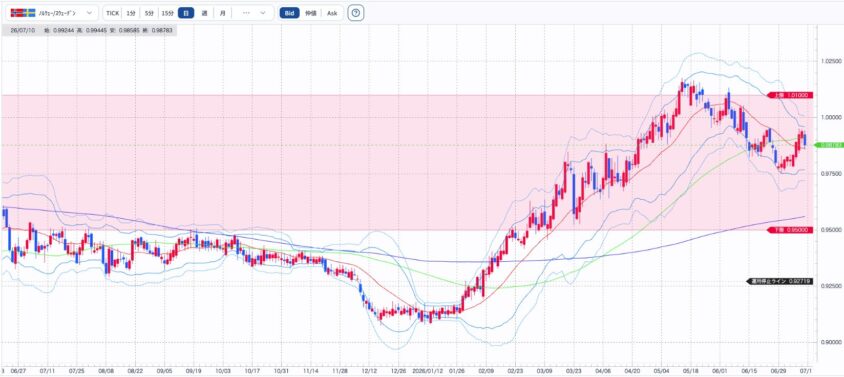The image size is (844, 377).
Task: Click the Norway/Sweden flag pair icon
Action: (x=23, y=12)
